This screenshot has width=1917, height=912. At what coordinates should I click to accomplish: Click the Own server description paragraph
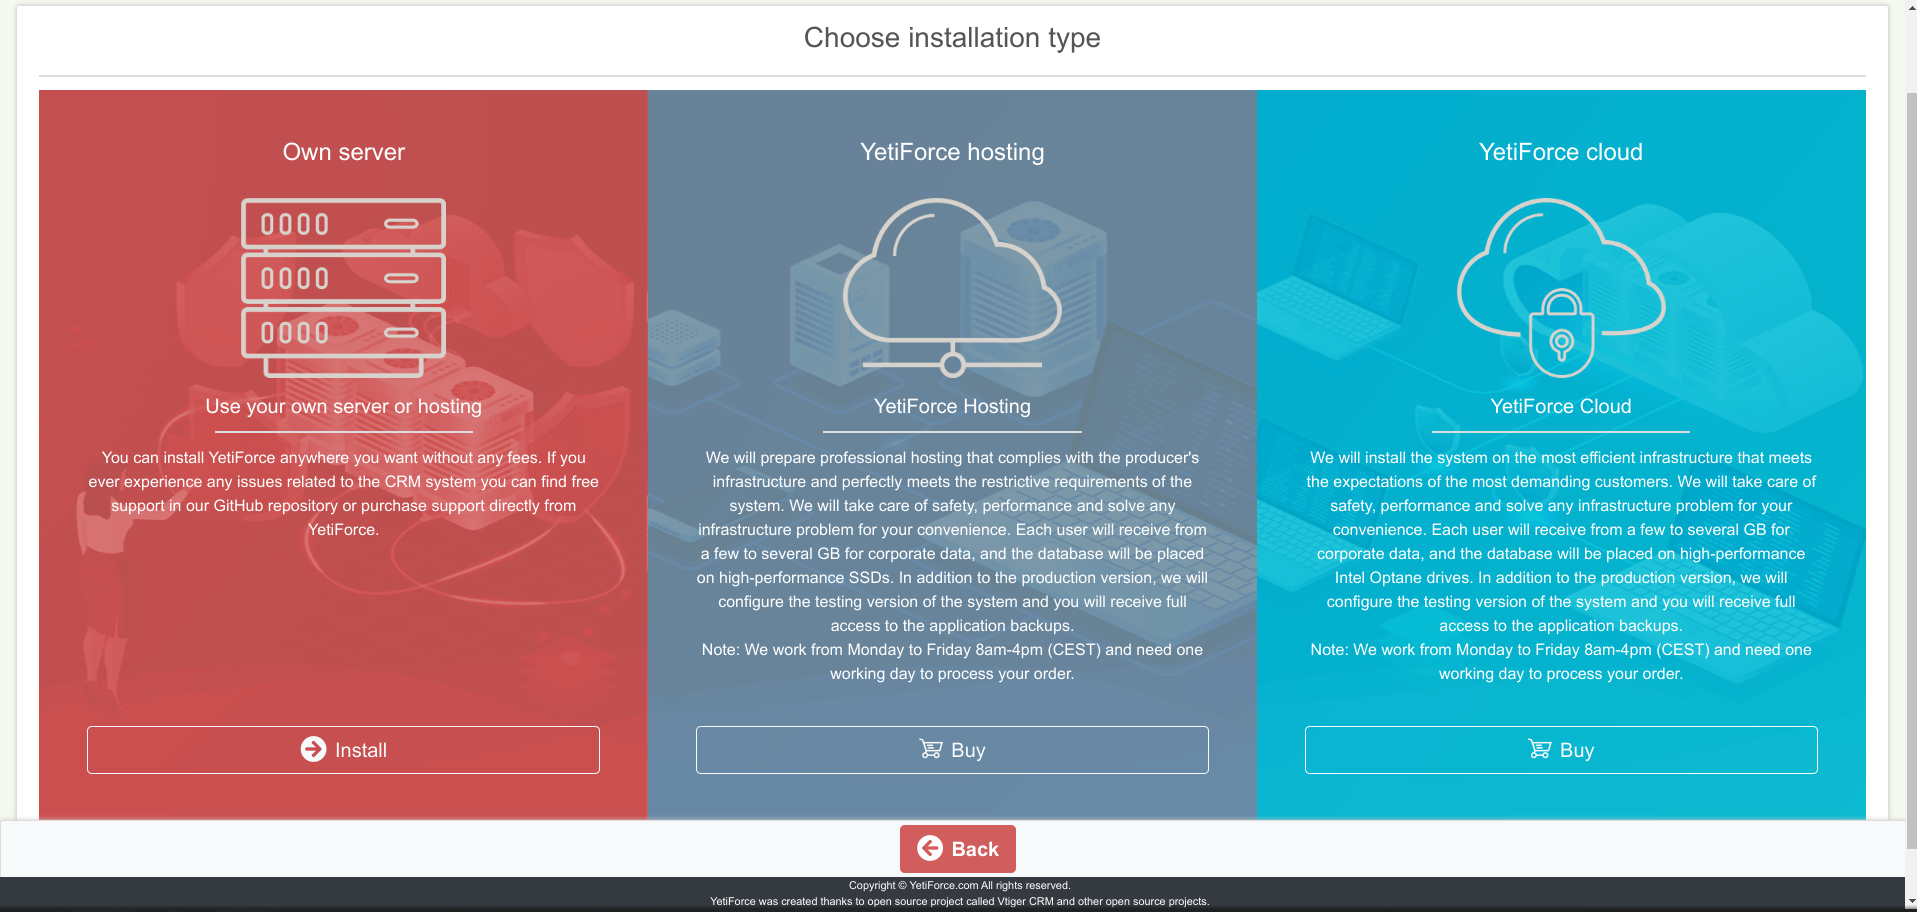[343, 494]
